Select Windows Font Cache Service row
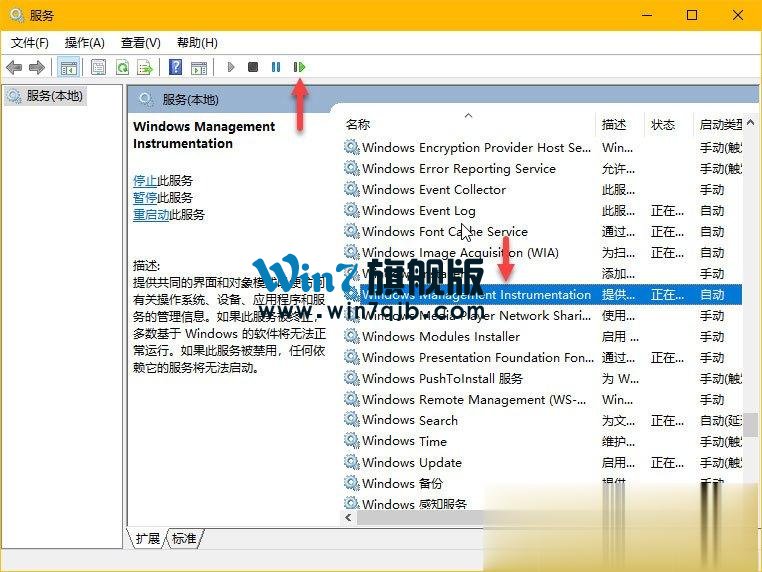Viewport: 762px width, 572px height. click(542, 232)
